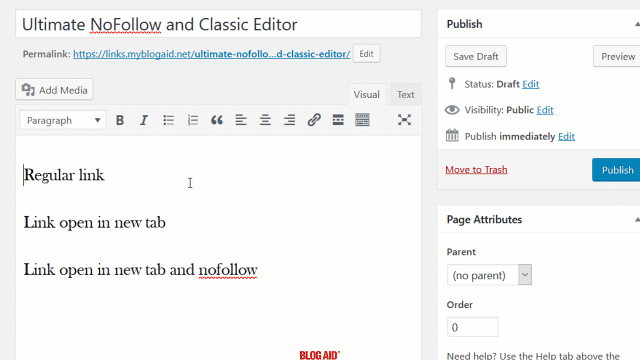Click the 'Page Attributes' heading

pyautogui.click(x=484, y=220)
